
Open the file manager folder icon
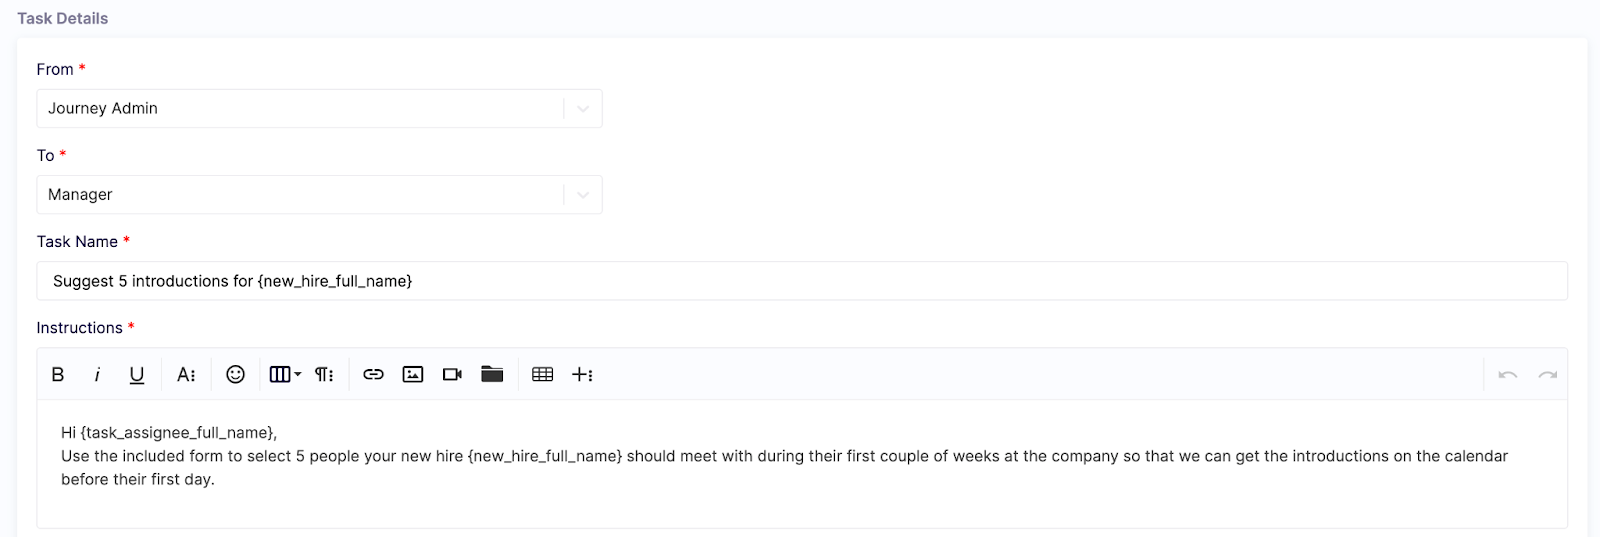(x=492, y=374)
